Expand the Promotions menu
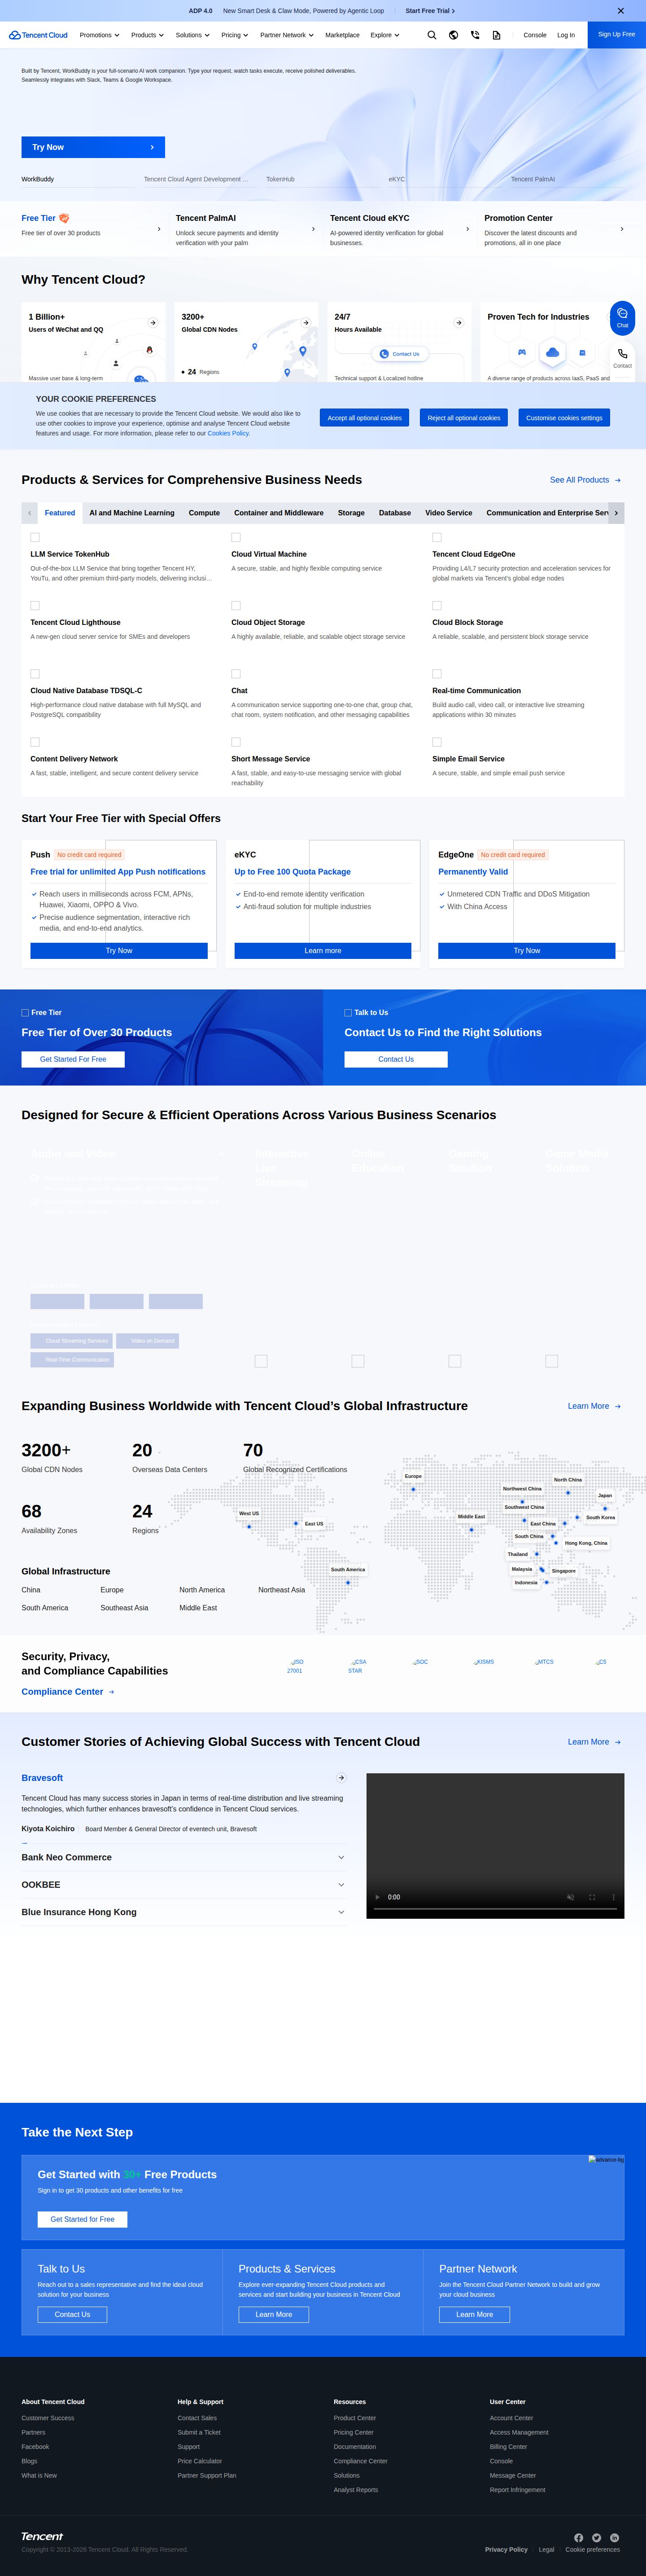646x2576 pixels. pyautogui.click(x=99, y=35)
